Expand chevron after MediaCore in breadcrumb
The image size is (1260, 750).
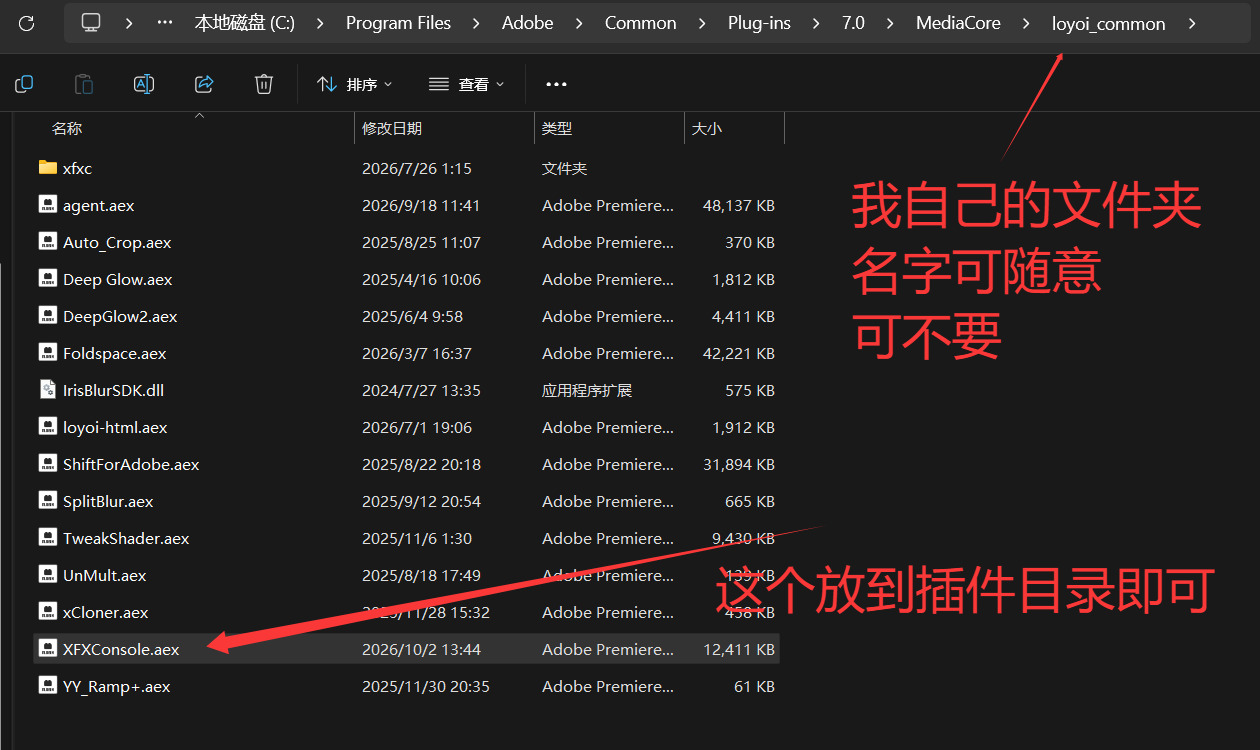click(x=1027, y=23)
